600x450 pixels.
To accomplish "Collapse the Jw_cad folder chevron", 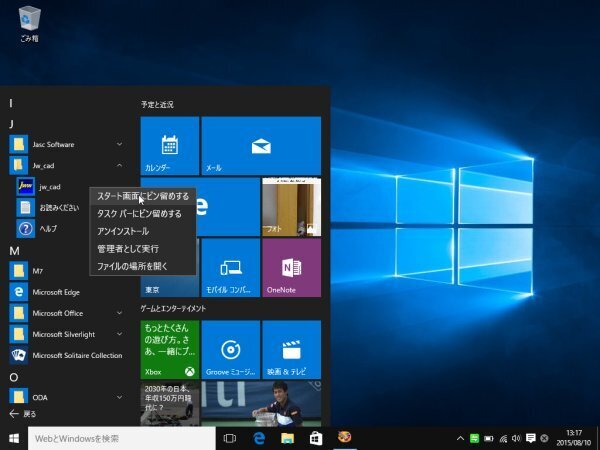I will click(x=119, y=165).
